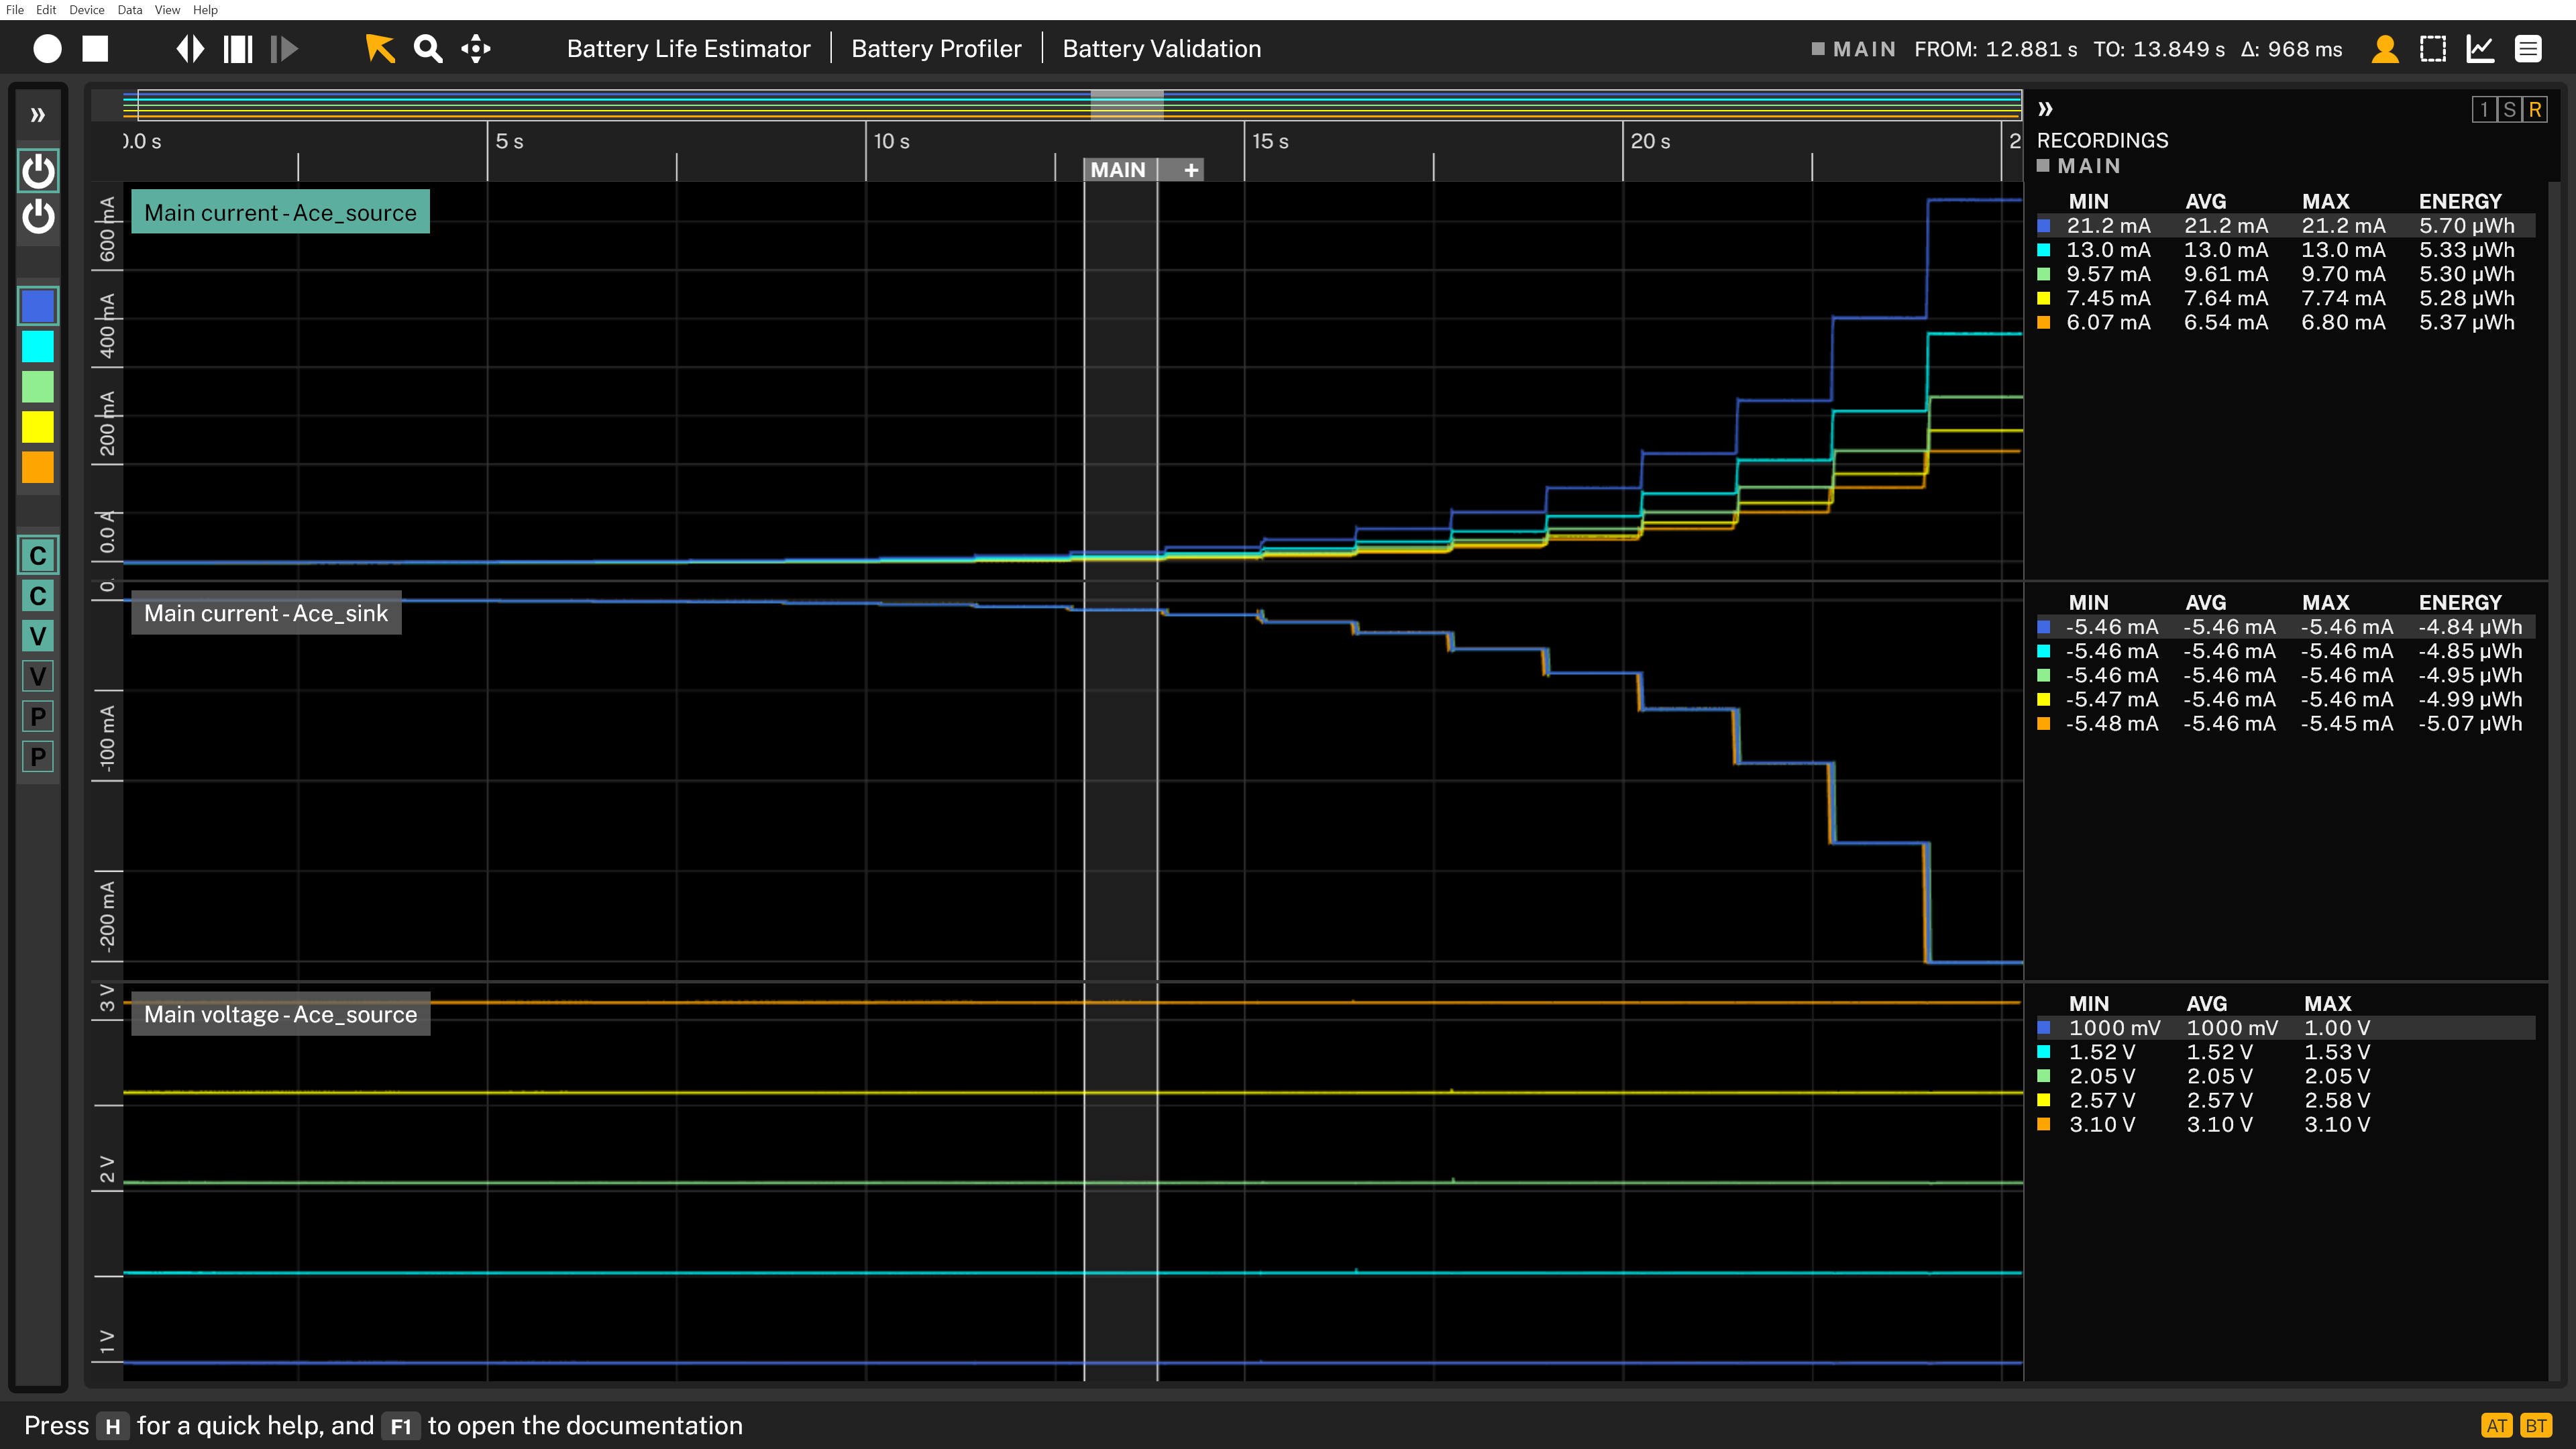This screenshot has height=1449, width=2576.
Task: Open the user profile icon
Action: 2385,49
